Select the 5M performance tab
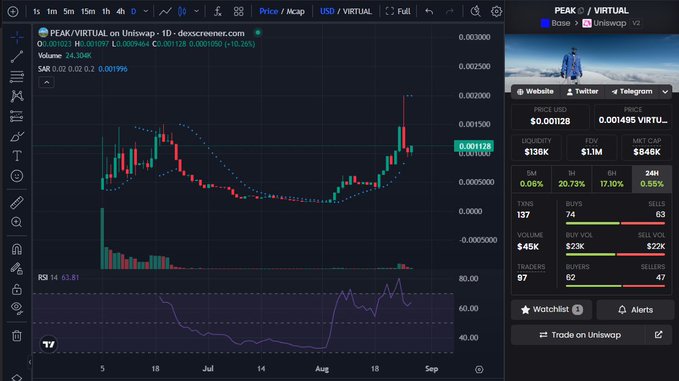 [x=531, y=179]
